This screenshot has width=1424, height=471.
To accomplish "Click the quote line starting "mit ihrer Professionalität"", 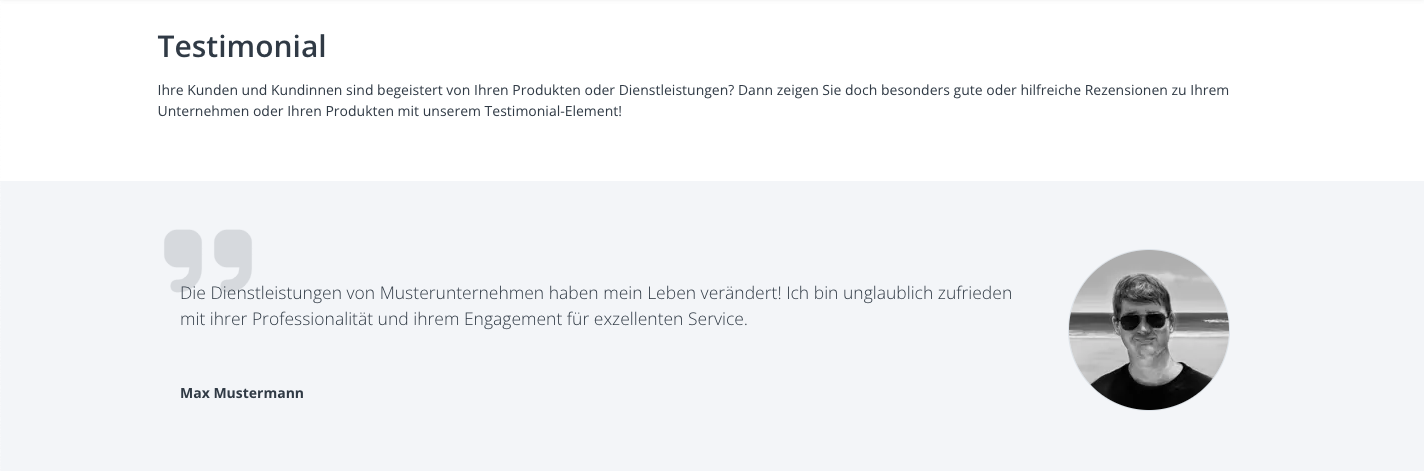I will click(x=464, y=320).
